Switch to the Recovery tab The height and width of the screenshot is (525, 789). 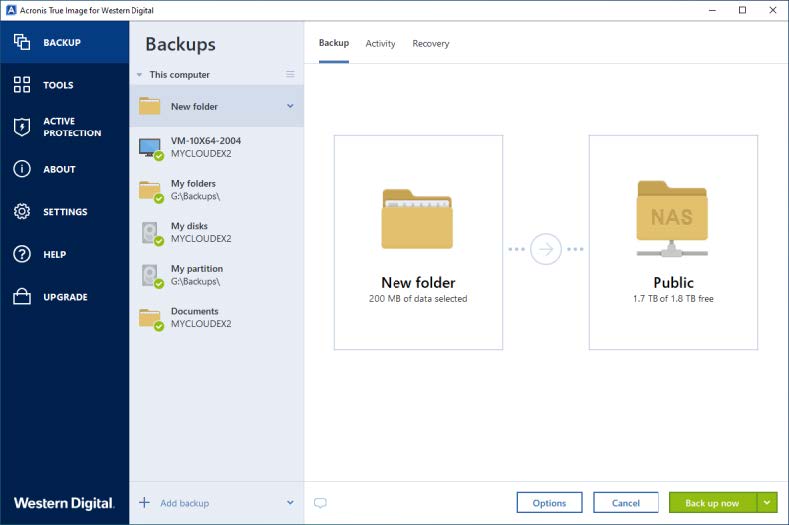point(431,44)
